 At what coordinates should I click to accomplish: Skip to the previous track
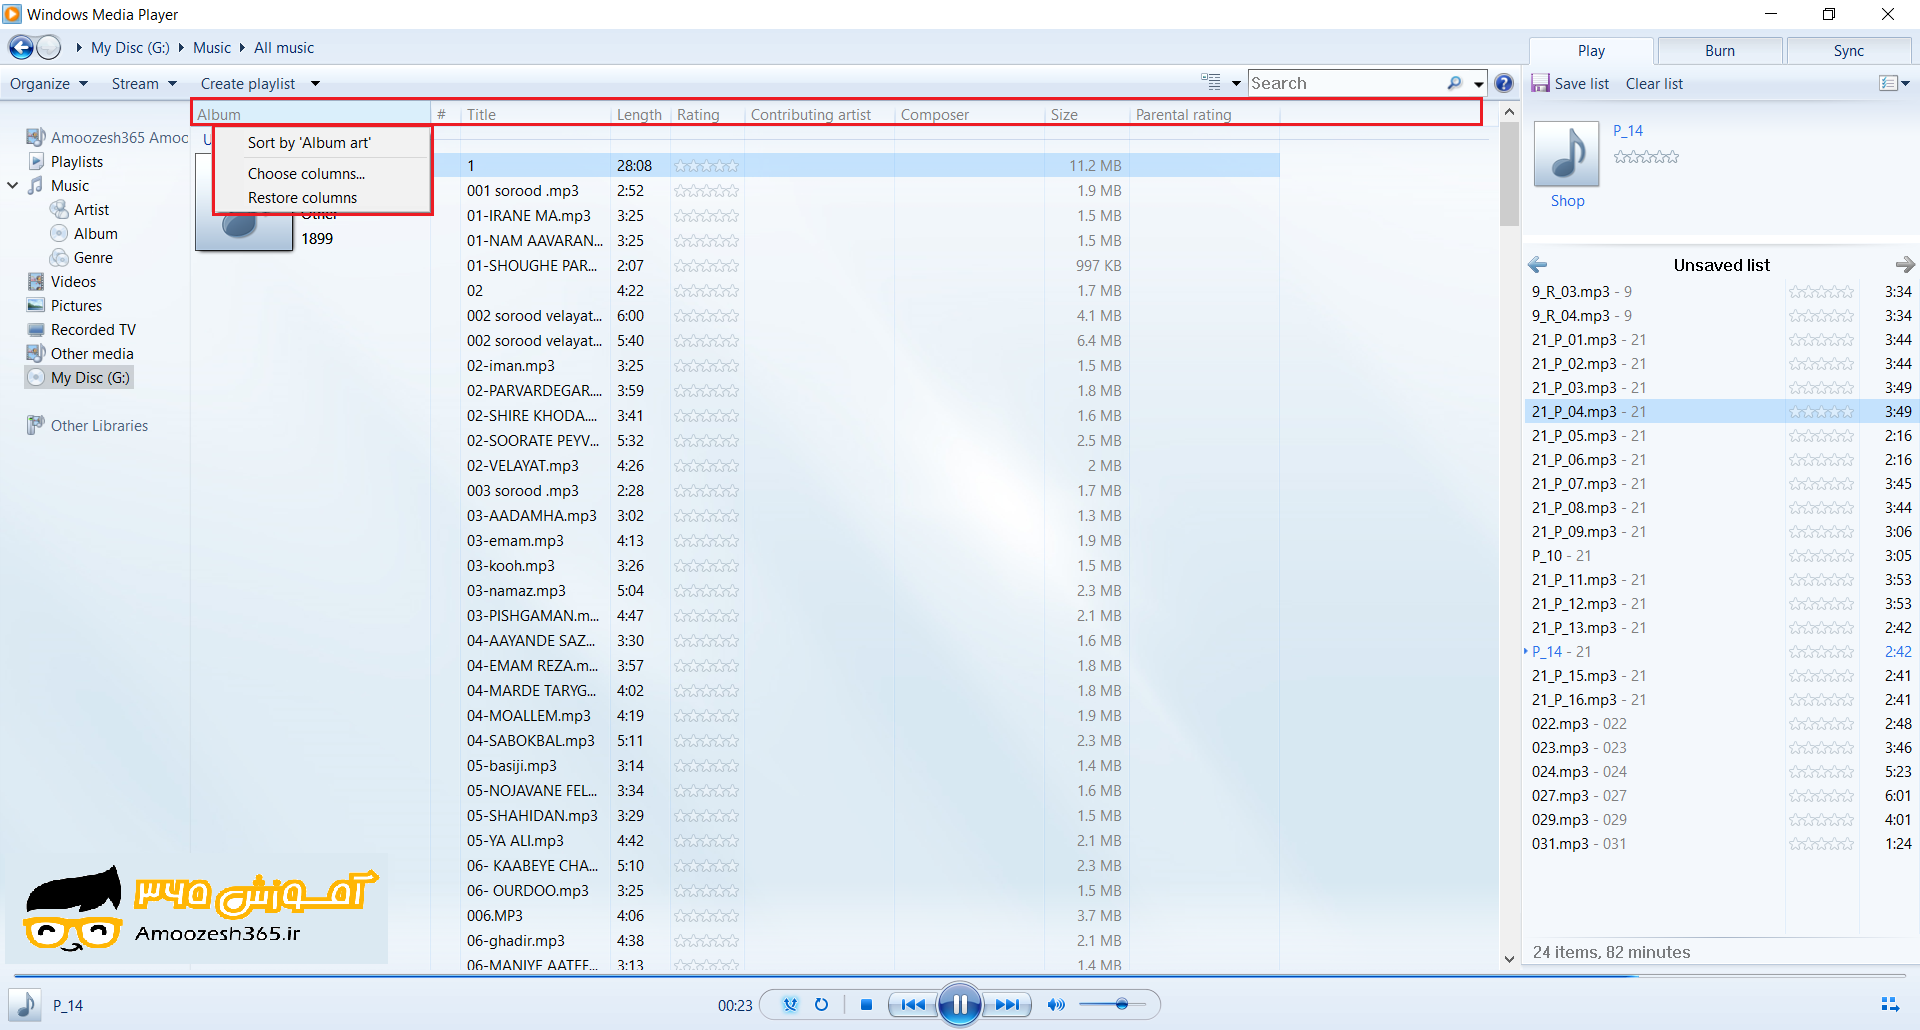(913, 1005)
